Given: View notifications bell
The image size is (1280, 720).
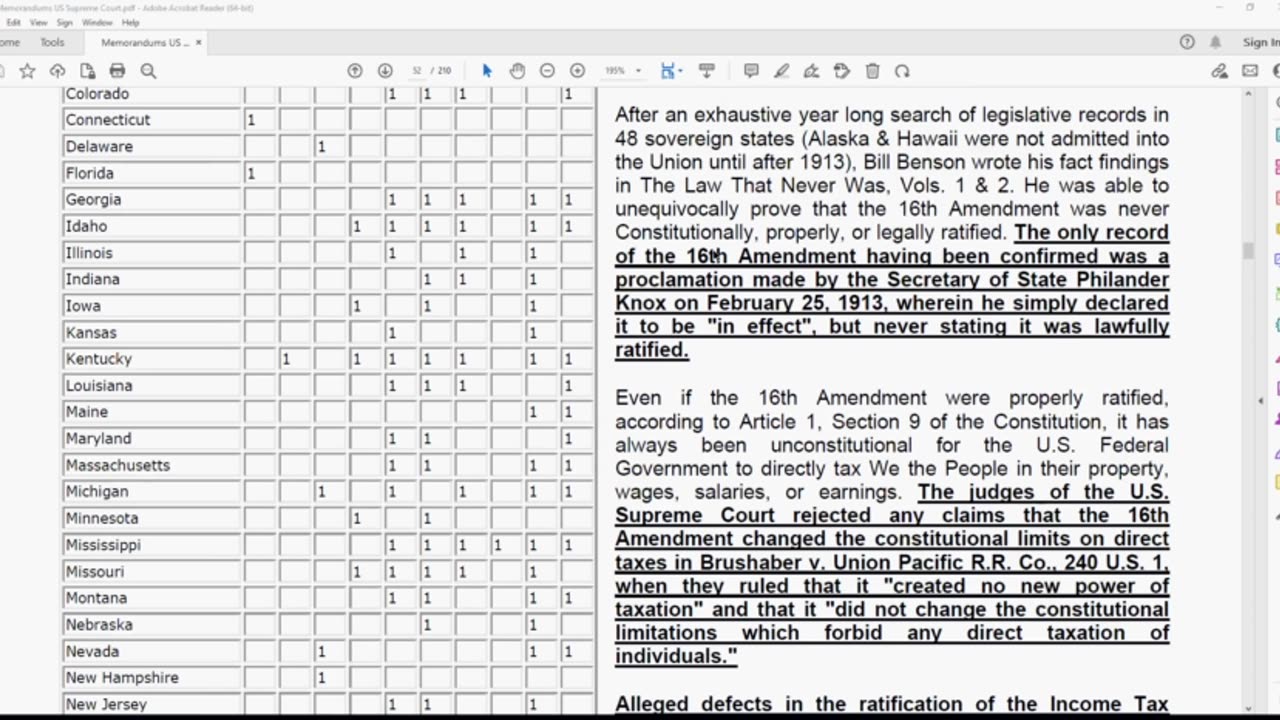Looking at the screenshot, I should tap(1216, 42).
